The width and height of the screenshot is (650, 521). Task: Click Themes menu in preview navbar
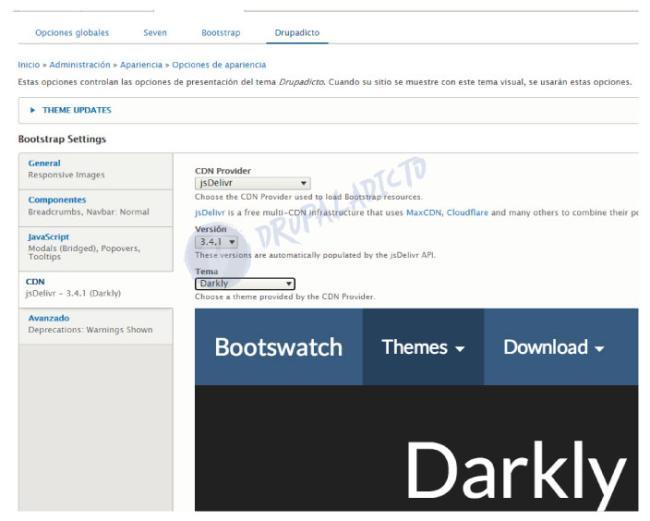coord(423,347)
